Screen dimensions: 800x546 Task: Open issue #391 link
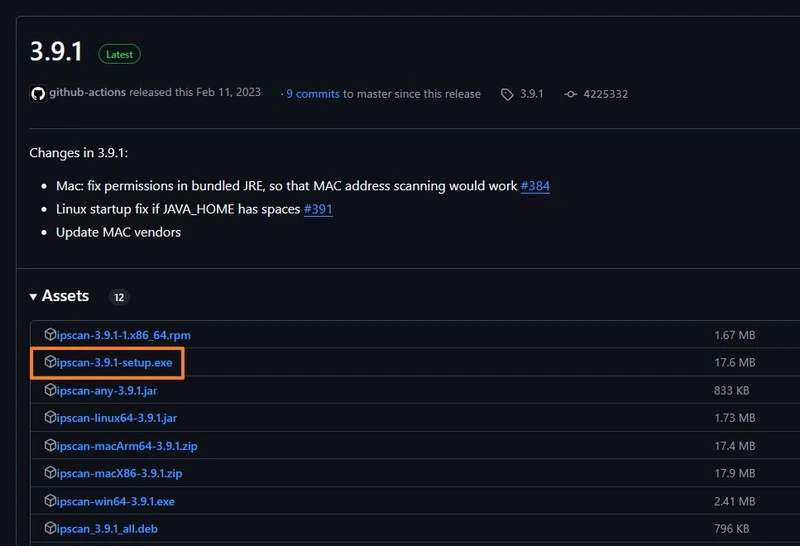(318, 209)
